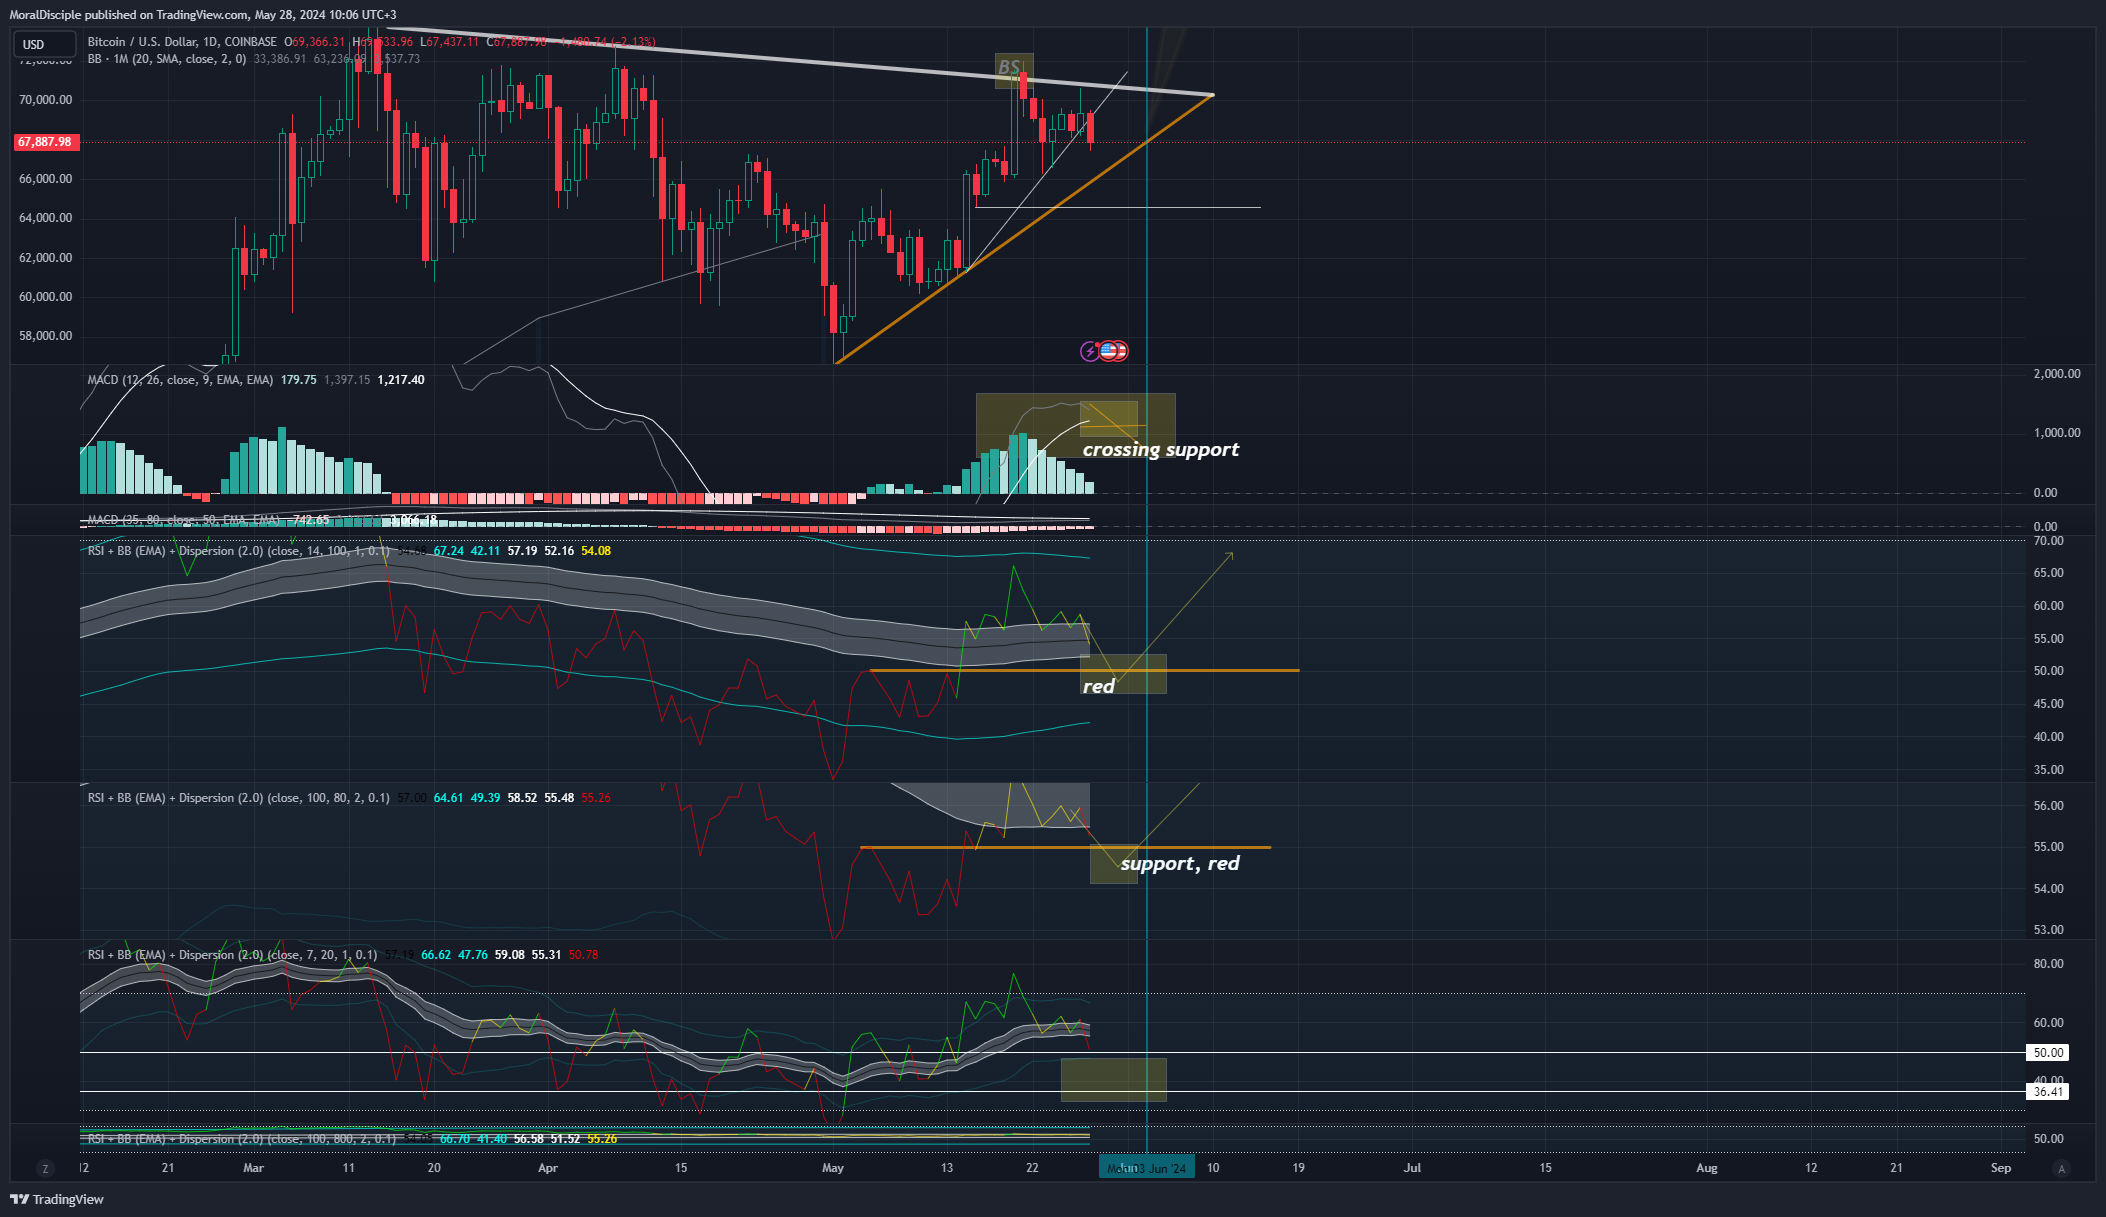The width and height of the screenshot is (2106, 1217).
Task: Click the 'MoralDisciple published on TradingView.com' header text
Action: click(x=129, y=14)
